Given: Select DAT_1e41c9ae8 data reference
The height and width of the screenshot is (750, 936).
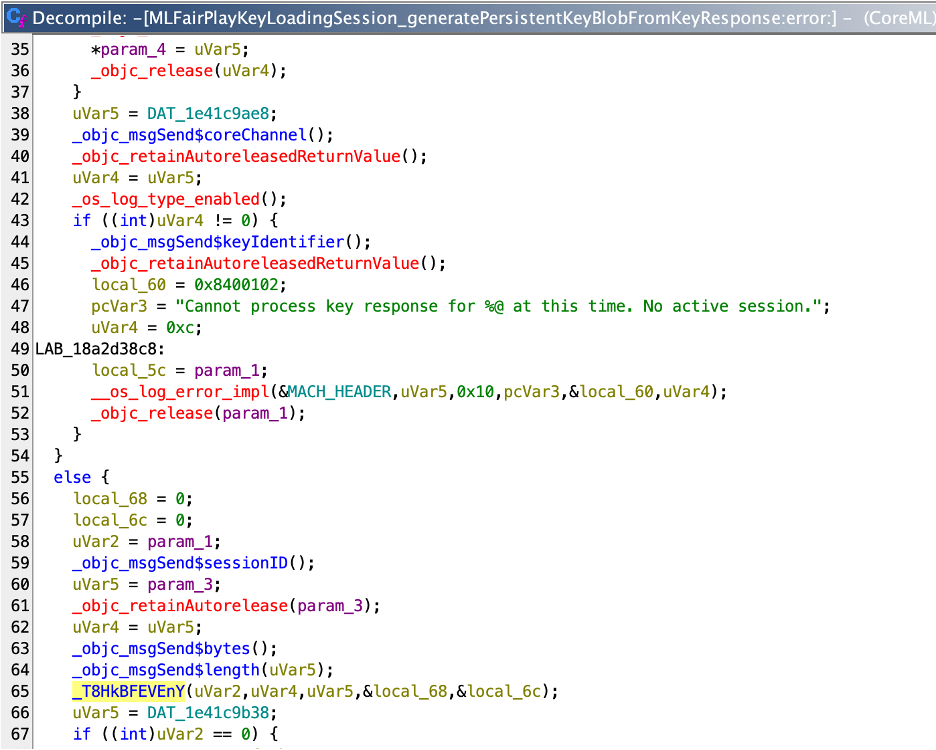Looking at the screenshot, I should click(x=203, y=113).
